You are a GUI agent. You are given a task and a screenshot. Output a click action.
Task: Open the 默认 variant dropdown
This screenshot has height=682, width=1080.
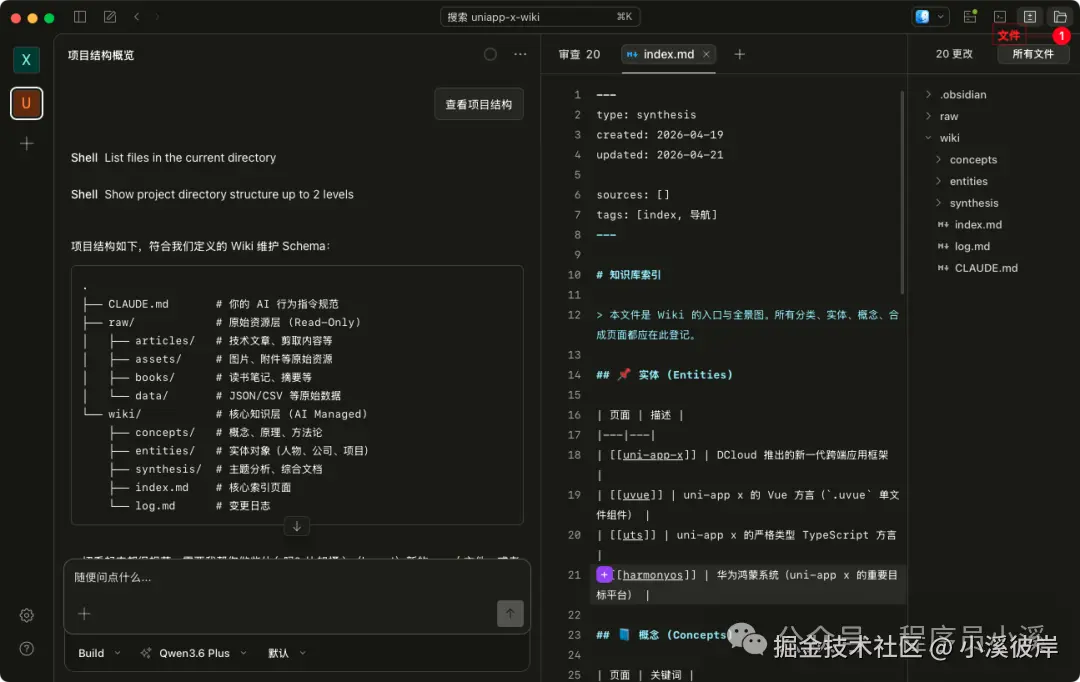click(287, 653)
